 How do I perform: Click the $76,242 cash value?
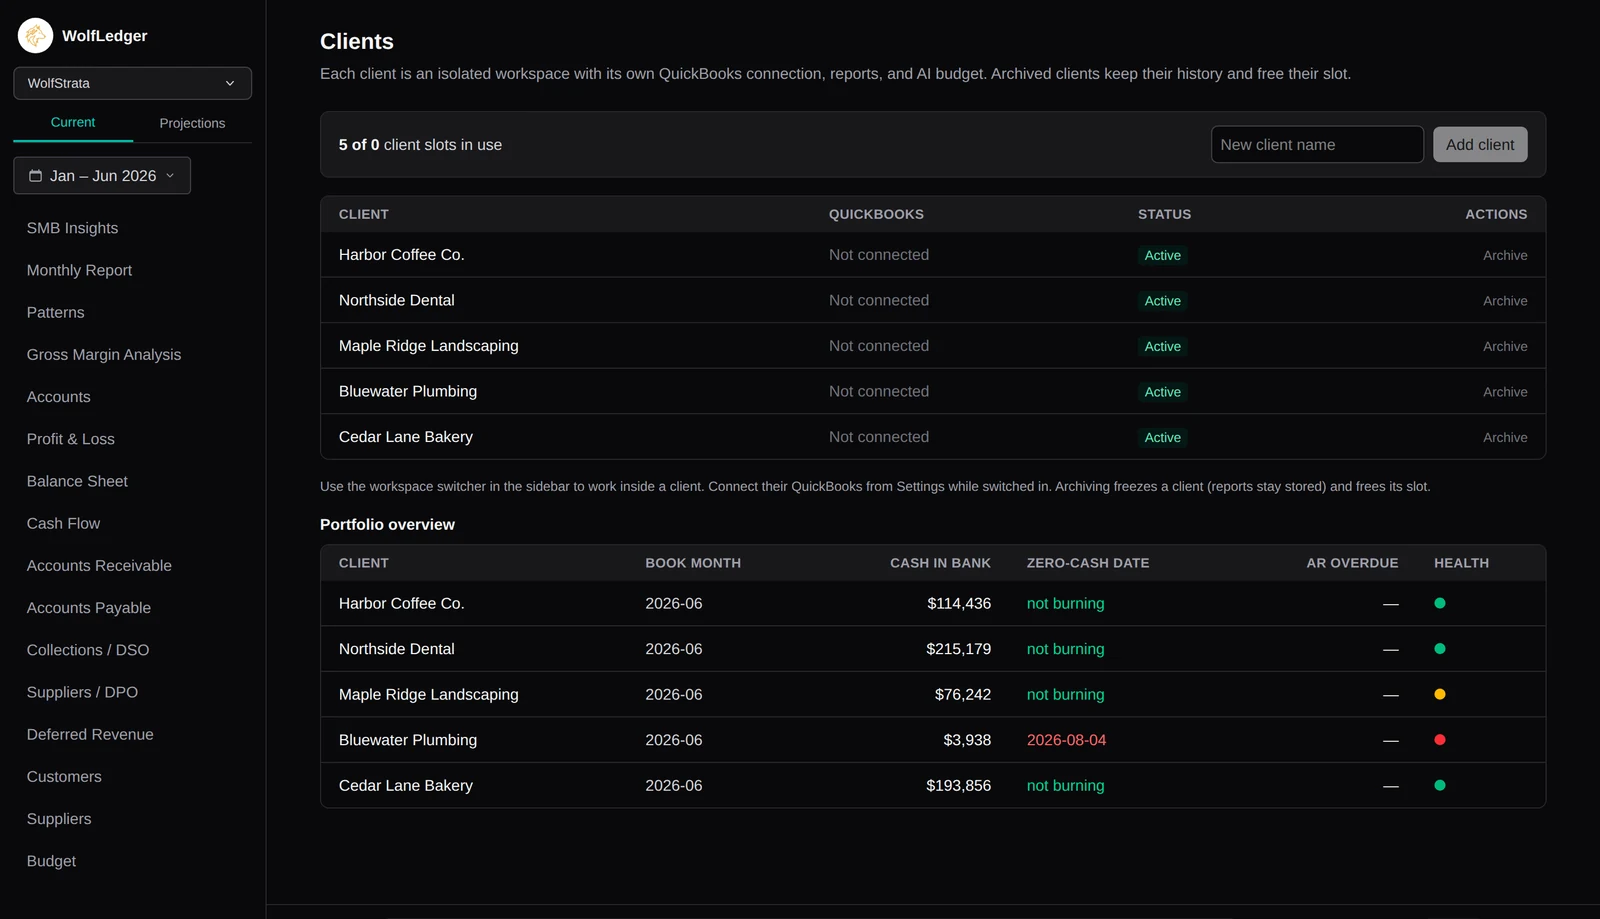[963, 694]
